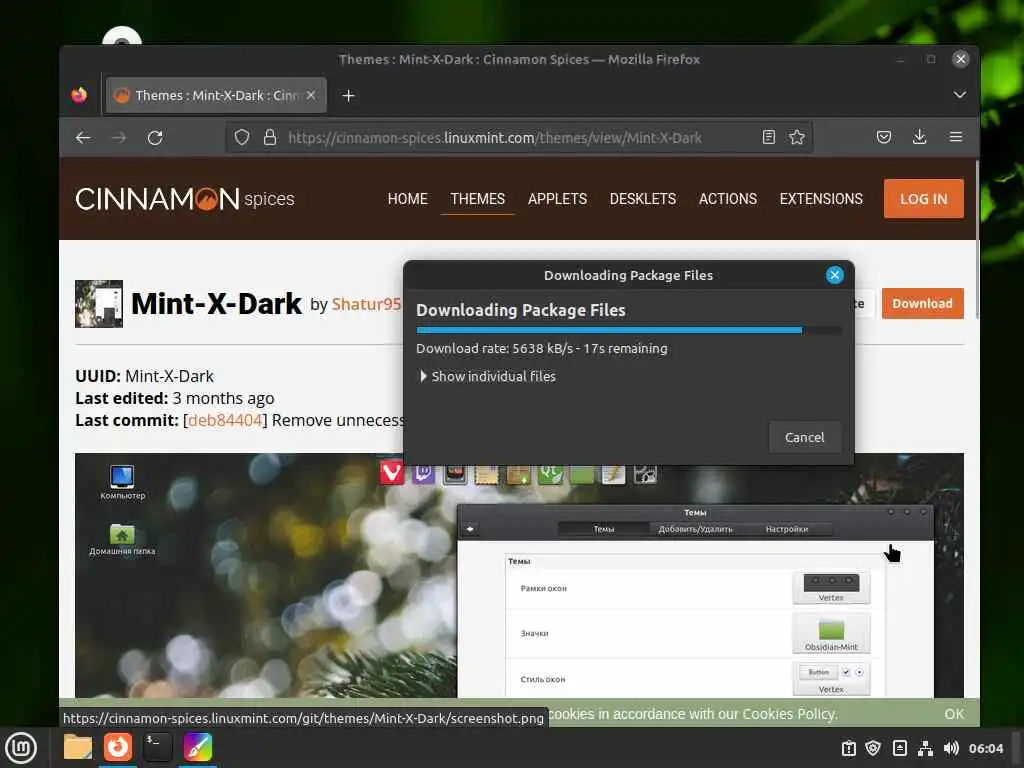The height and width of the screenshot is (768, 1024).
Task: Open Firefox hamburger menu
Action: point(955,136)
